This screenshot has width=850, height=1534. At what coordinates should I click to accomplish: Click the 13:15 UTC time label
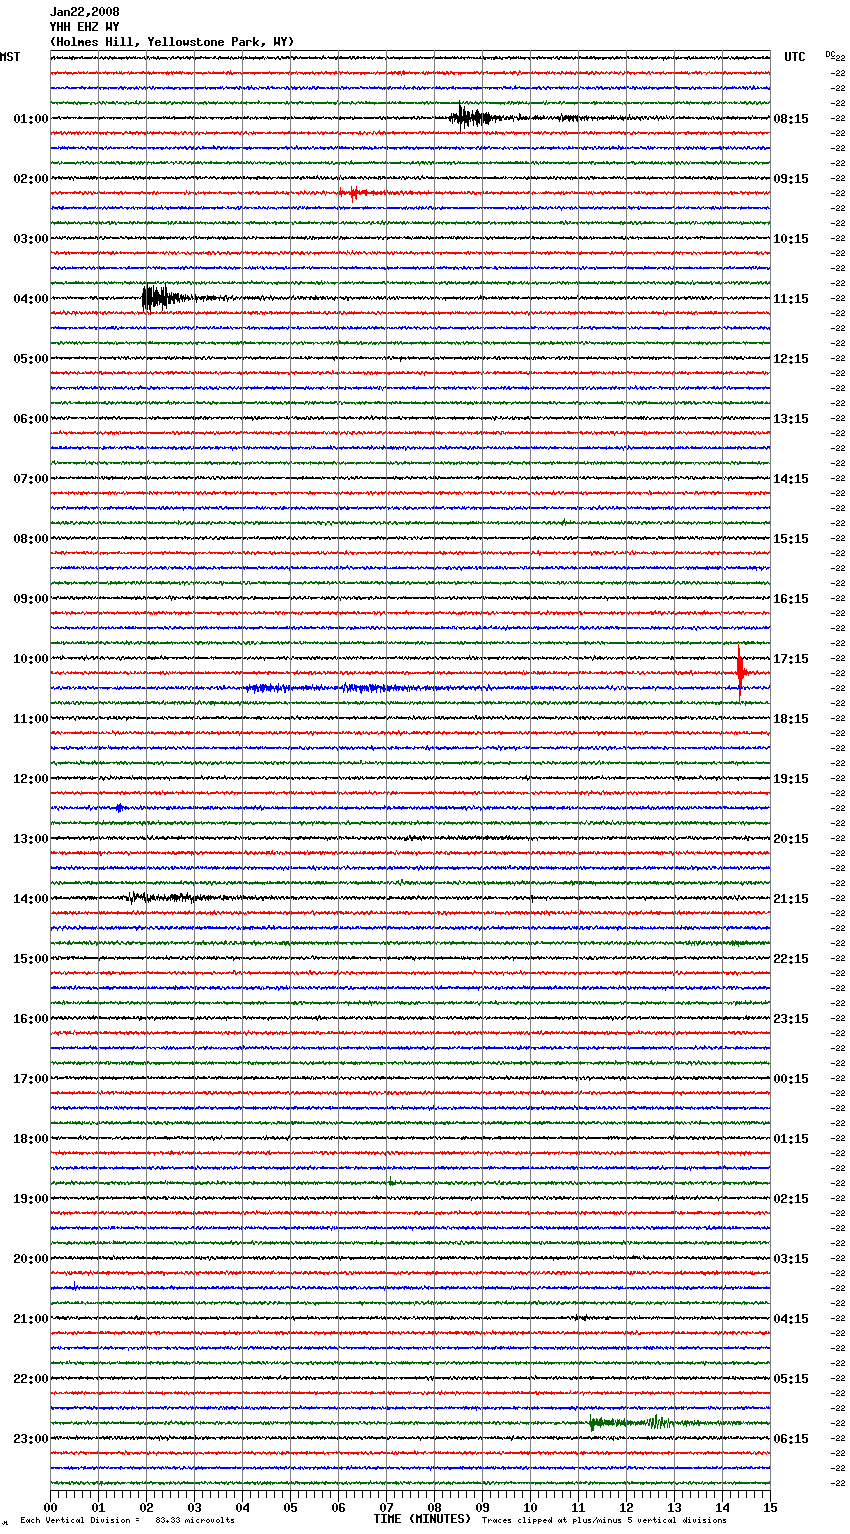tap(791, 419)
